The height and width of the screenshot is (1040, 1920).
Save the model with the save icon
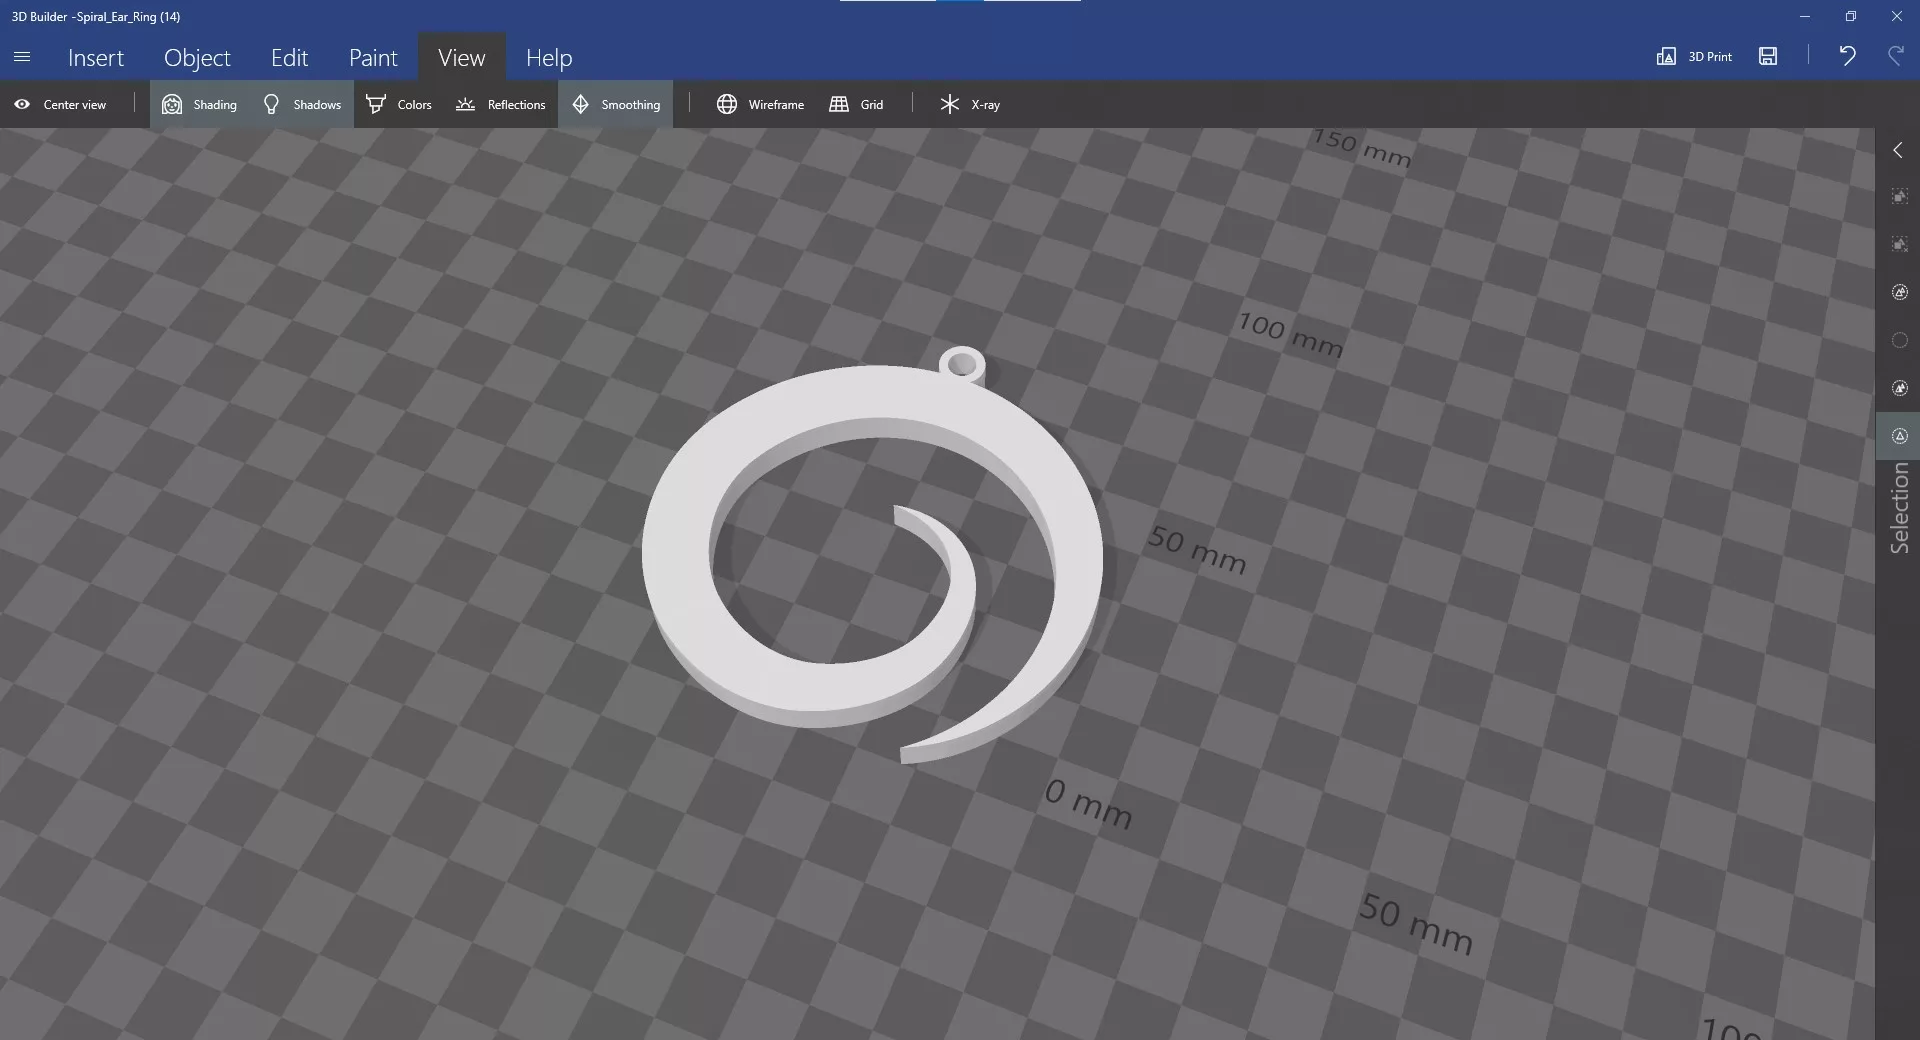pyautogui.click(x=1768, y=56)
